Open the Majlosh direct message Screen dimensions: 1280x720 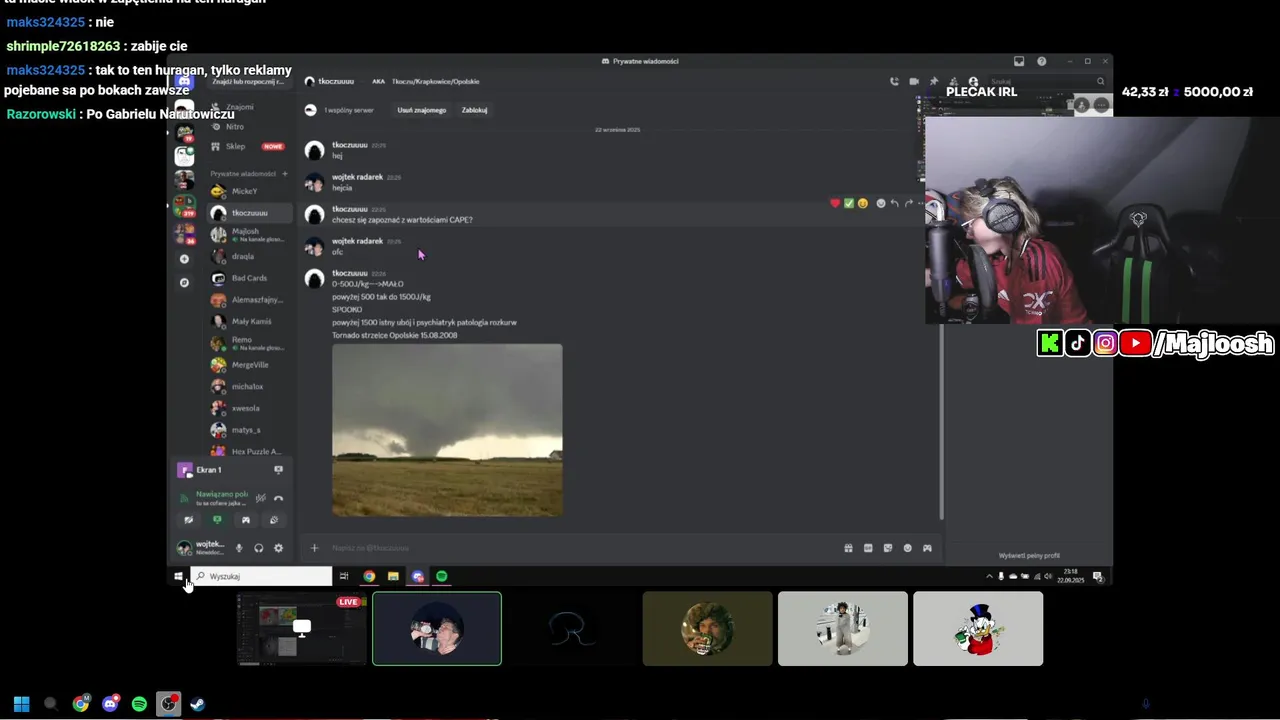[x=250, y=234]
